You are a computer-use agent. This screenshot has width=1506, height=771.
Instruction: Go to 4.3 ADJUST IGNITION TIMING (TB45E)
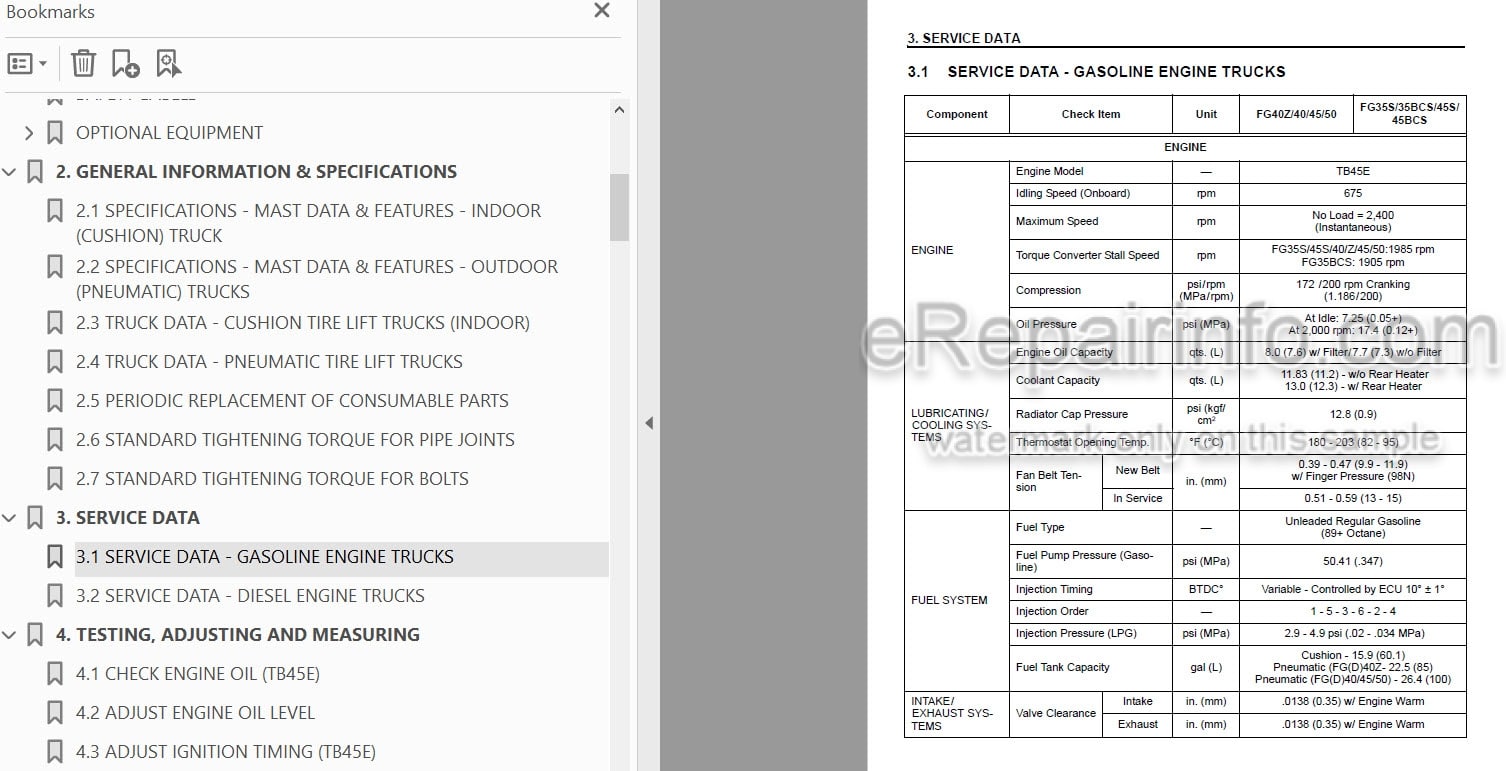click(226, 752)
